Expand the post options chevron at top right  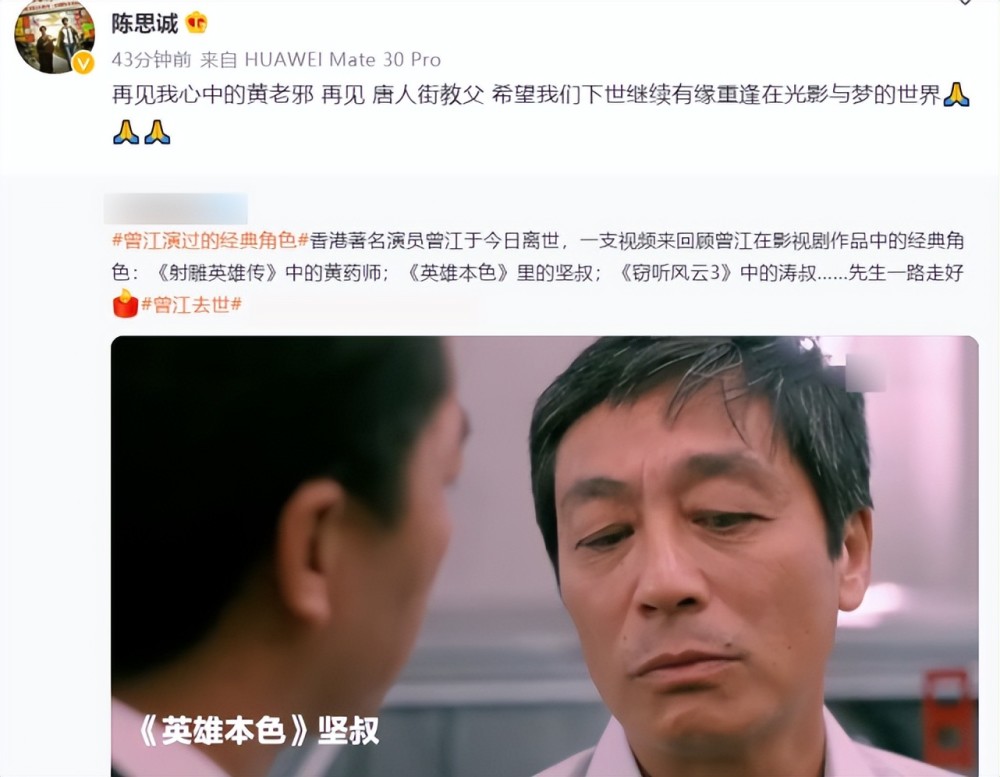pos(965,3)
